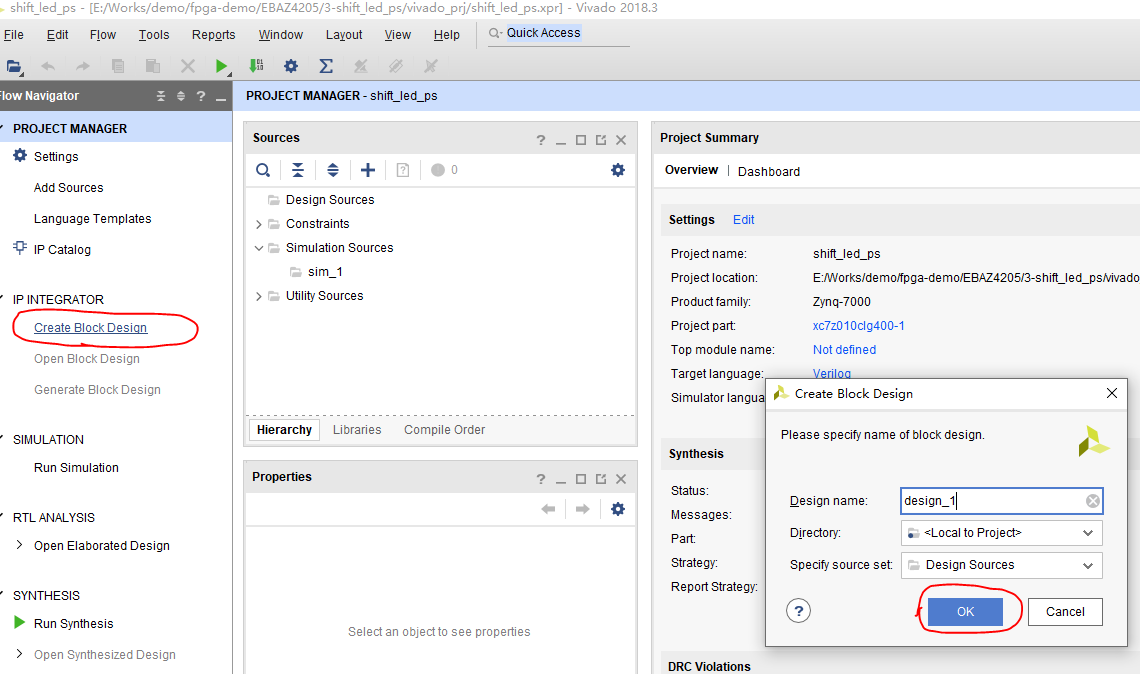Click Cancel in Create Block Design
The image size is (1140, 674).
click(x=1065, y=611)
